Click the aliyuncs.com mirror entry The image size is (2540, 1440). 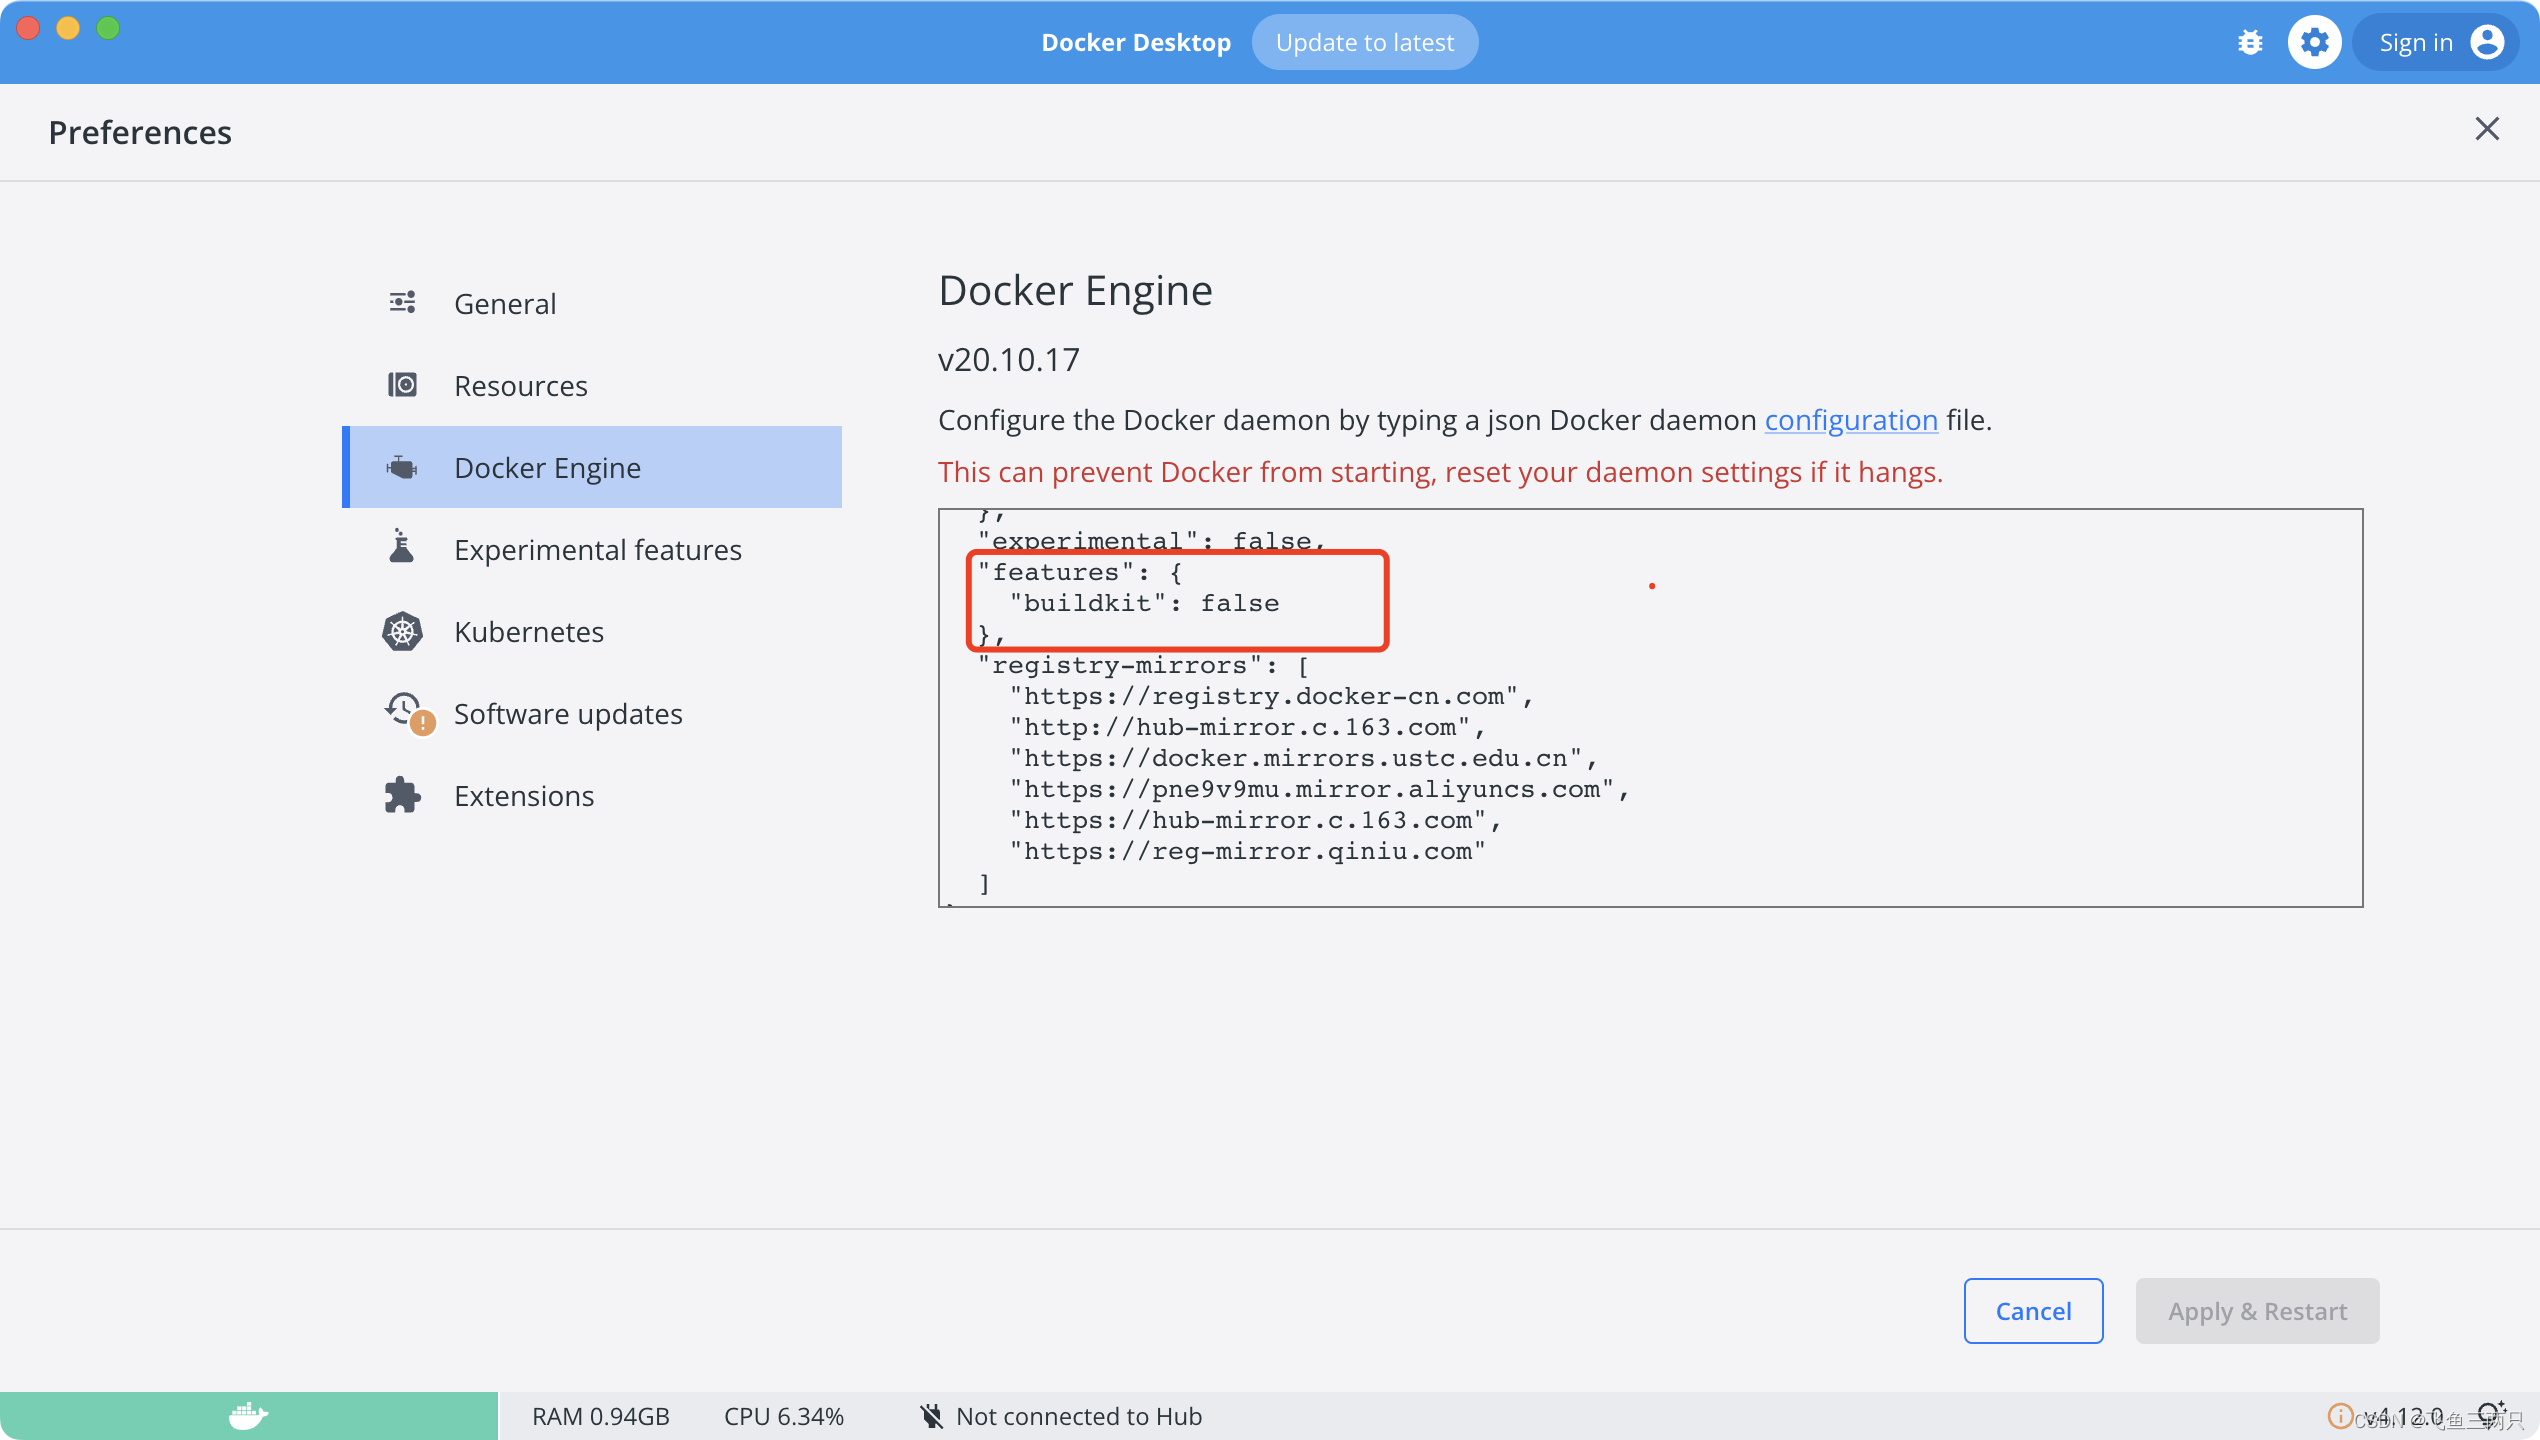click(1319, 789)
